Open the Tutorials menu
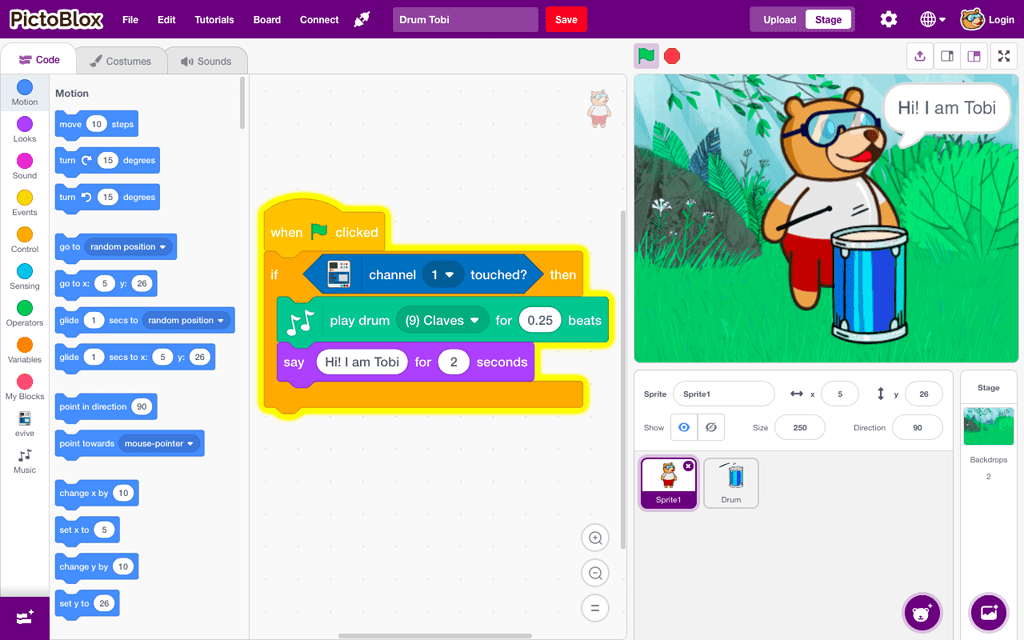 [x=214, y=20]
